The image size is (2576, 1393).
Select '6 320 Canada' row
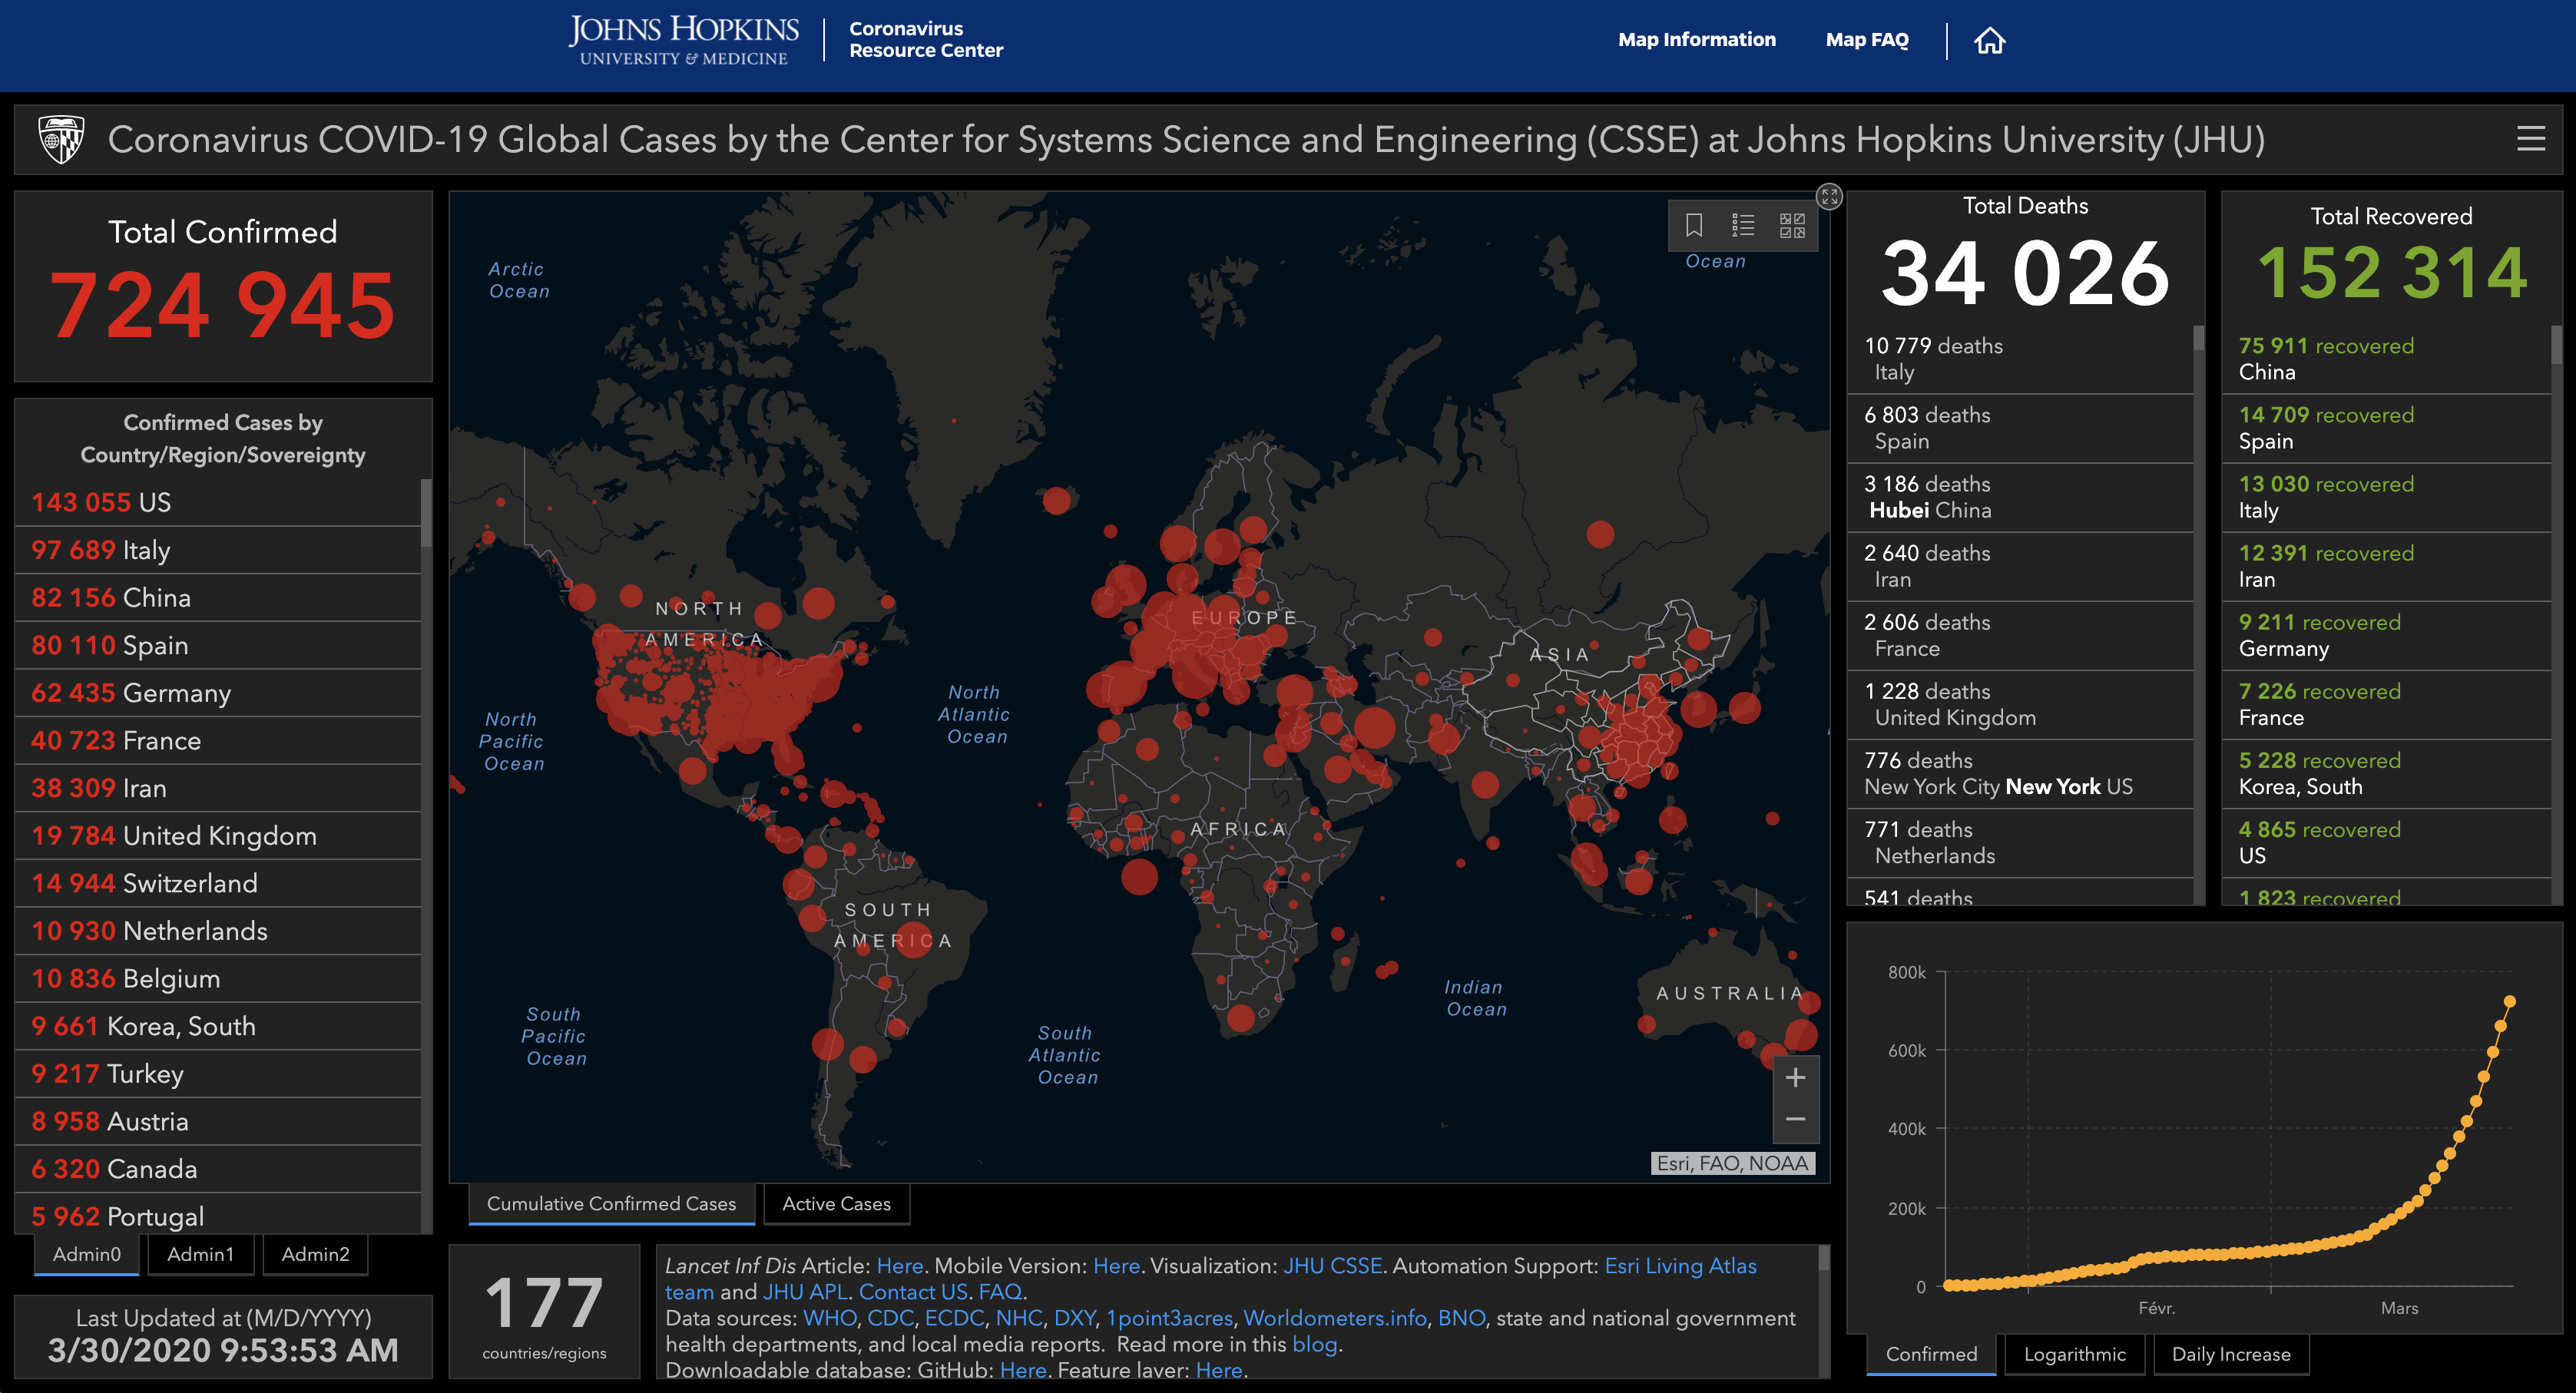(218, 1169)
